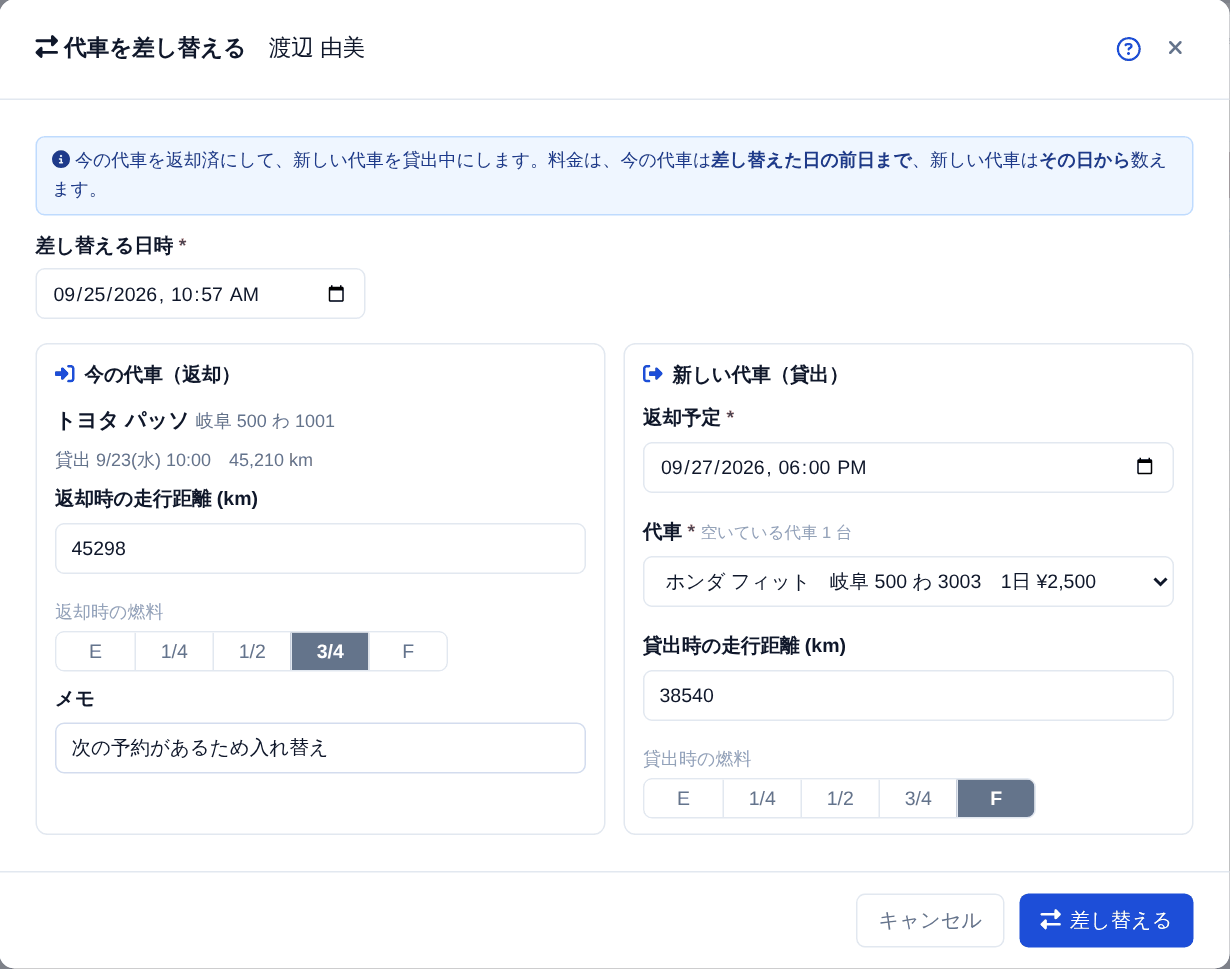This screenshot has width=1230, height=969.
Task: Click the odometer text 45,210 km
Action: 271,460
